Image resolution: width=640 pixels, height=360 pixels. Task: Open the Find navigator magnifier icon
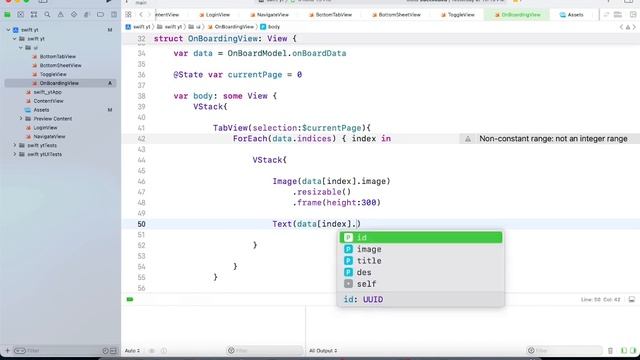pyautogui.click(x=47, y=15)
